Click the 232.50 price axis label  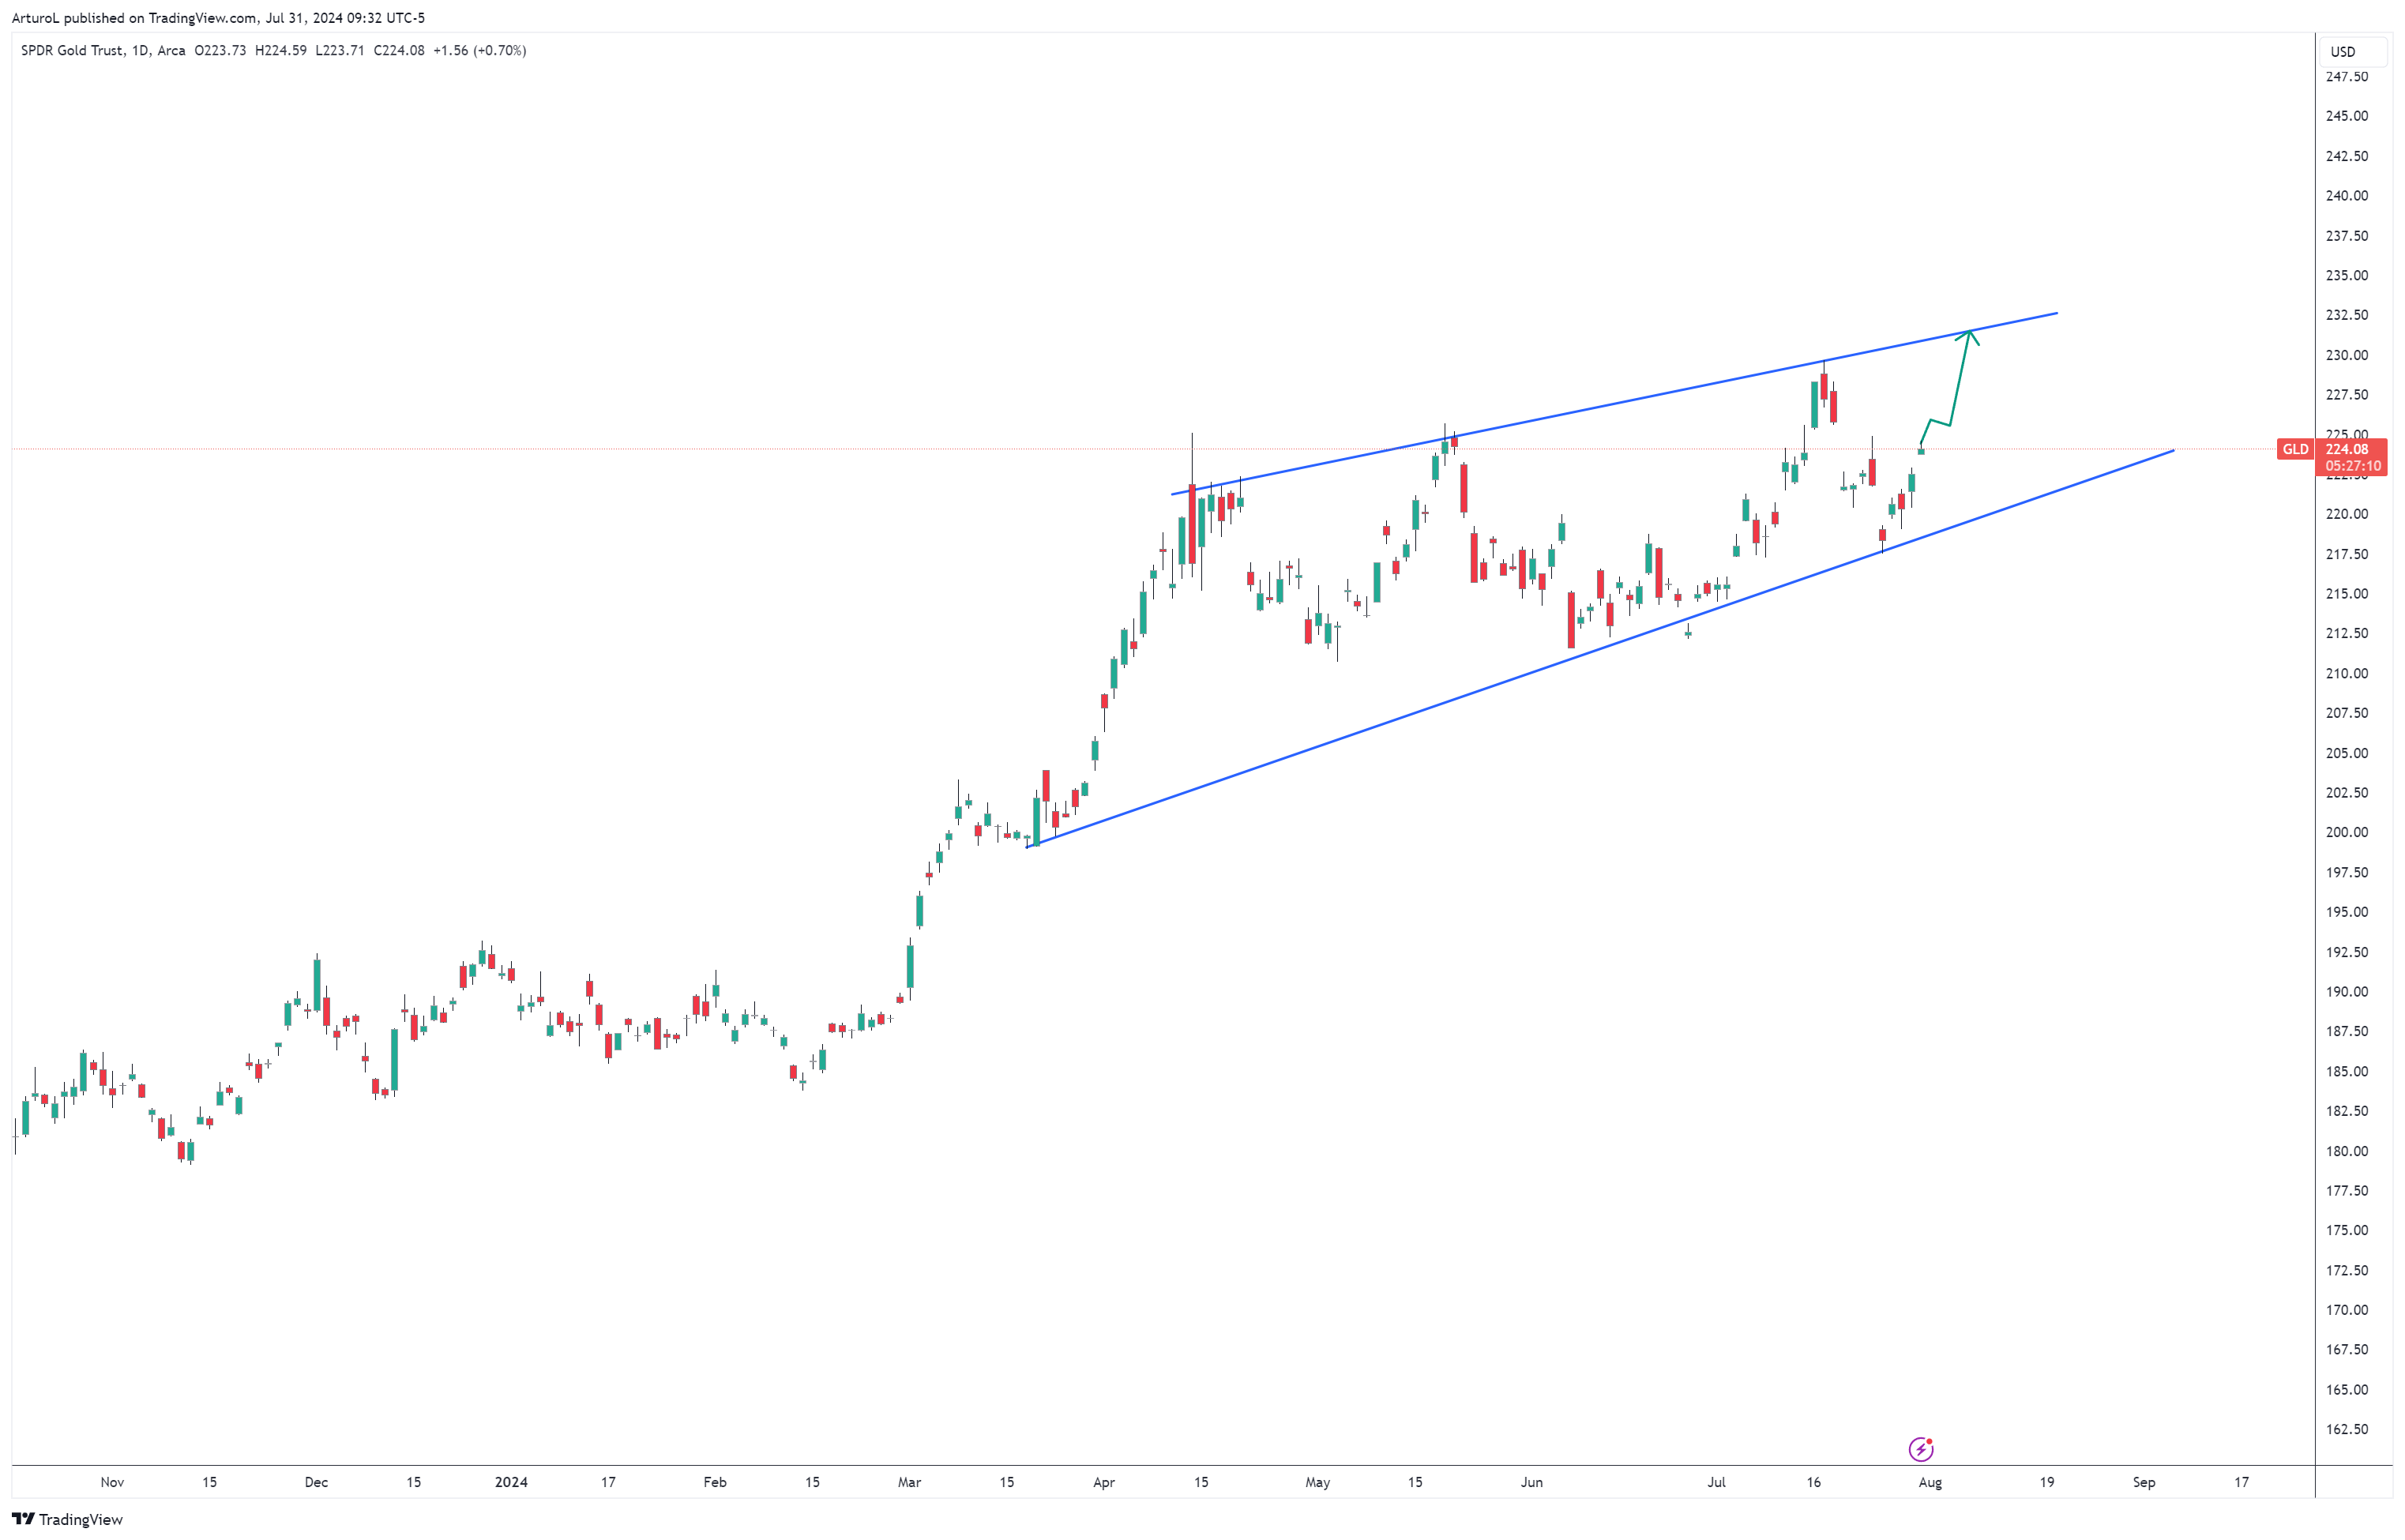click(x=2346, y=315)
